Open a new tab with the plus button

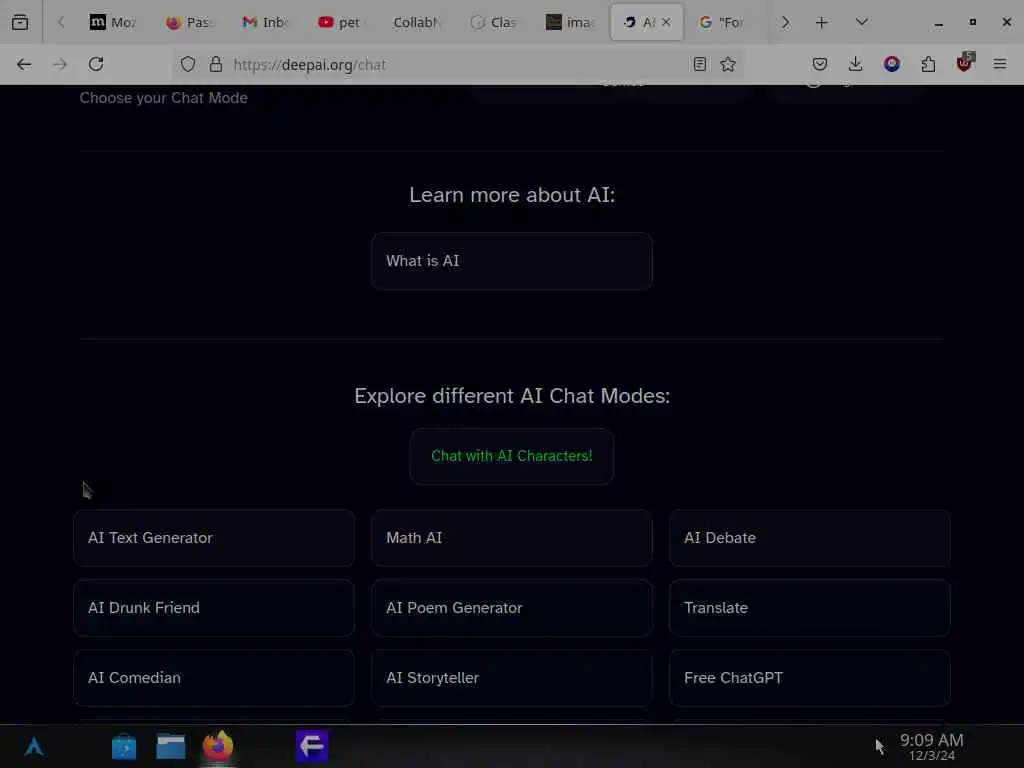tap(822, 22)
